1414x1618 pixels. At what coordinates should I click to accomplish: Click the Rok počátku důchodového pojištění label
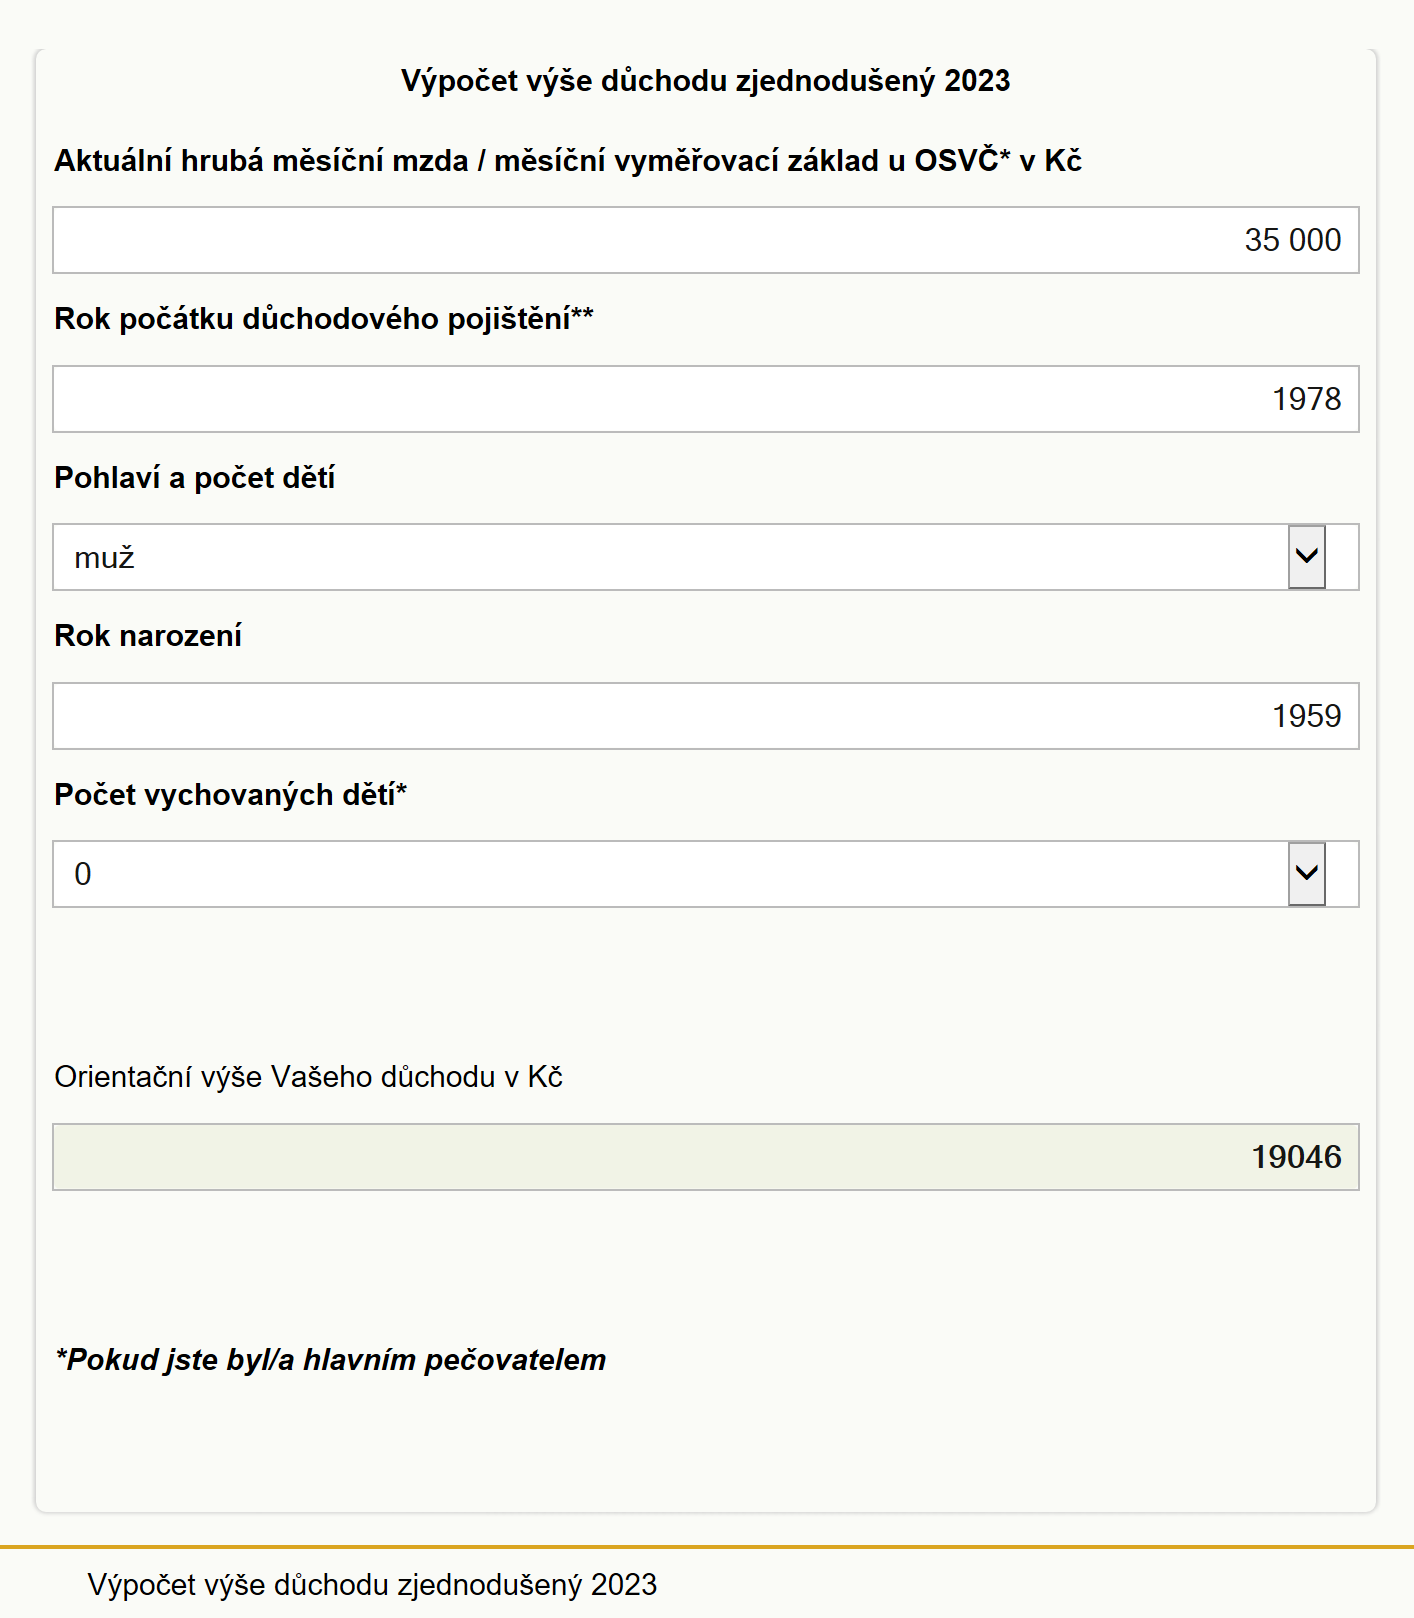point(324,319)
